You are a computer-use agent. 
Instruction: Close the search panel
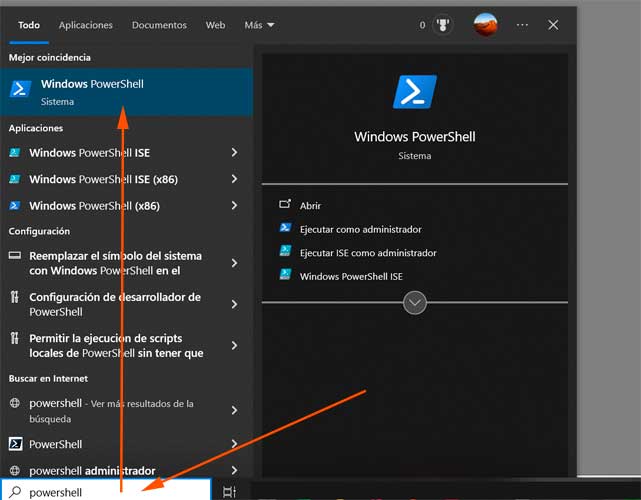click(553, 25)
